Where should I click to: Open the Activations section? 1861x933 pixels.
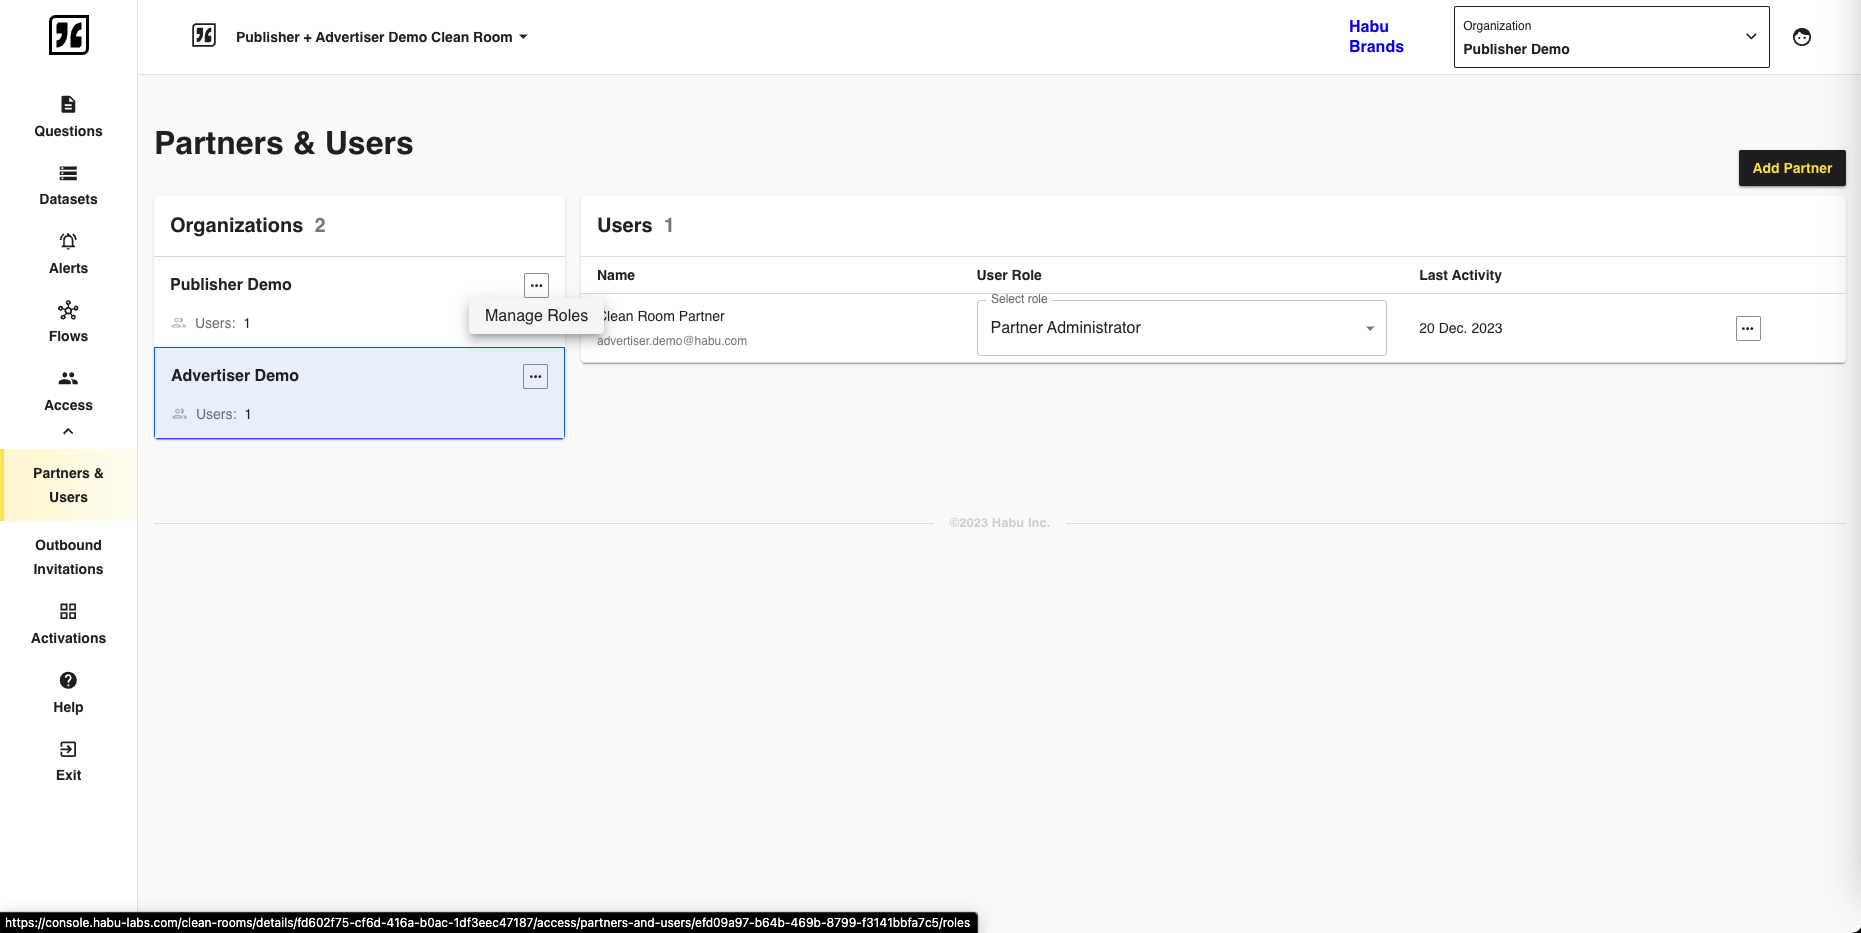point(68,624)
